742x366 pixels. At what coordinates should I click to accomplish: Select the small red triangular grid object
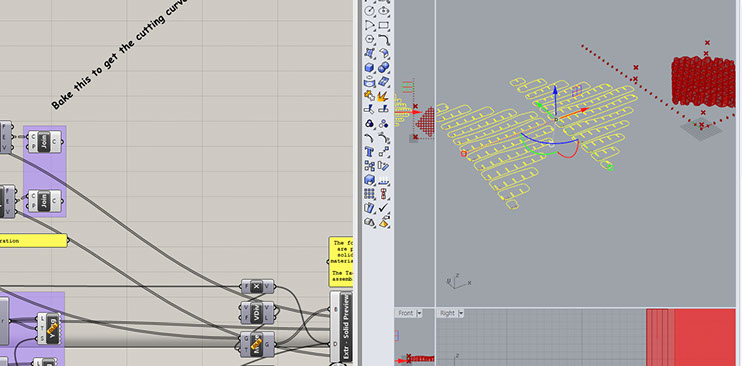coord(426,122)
